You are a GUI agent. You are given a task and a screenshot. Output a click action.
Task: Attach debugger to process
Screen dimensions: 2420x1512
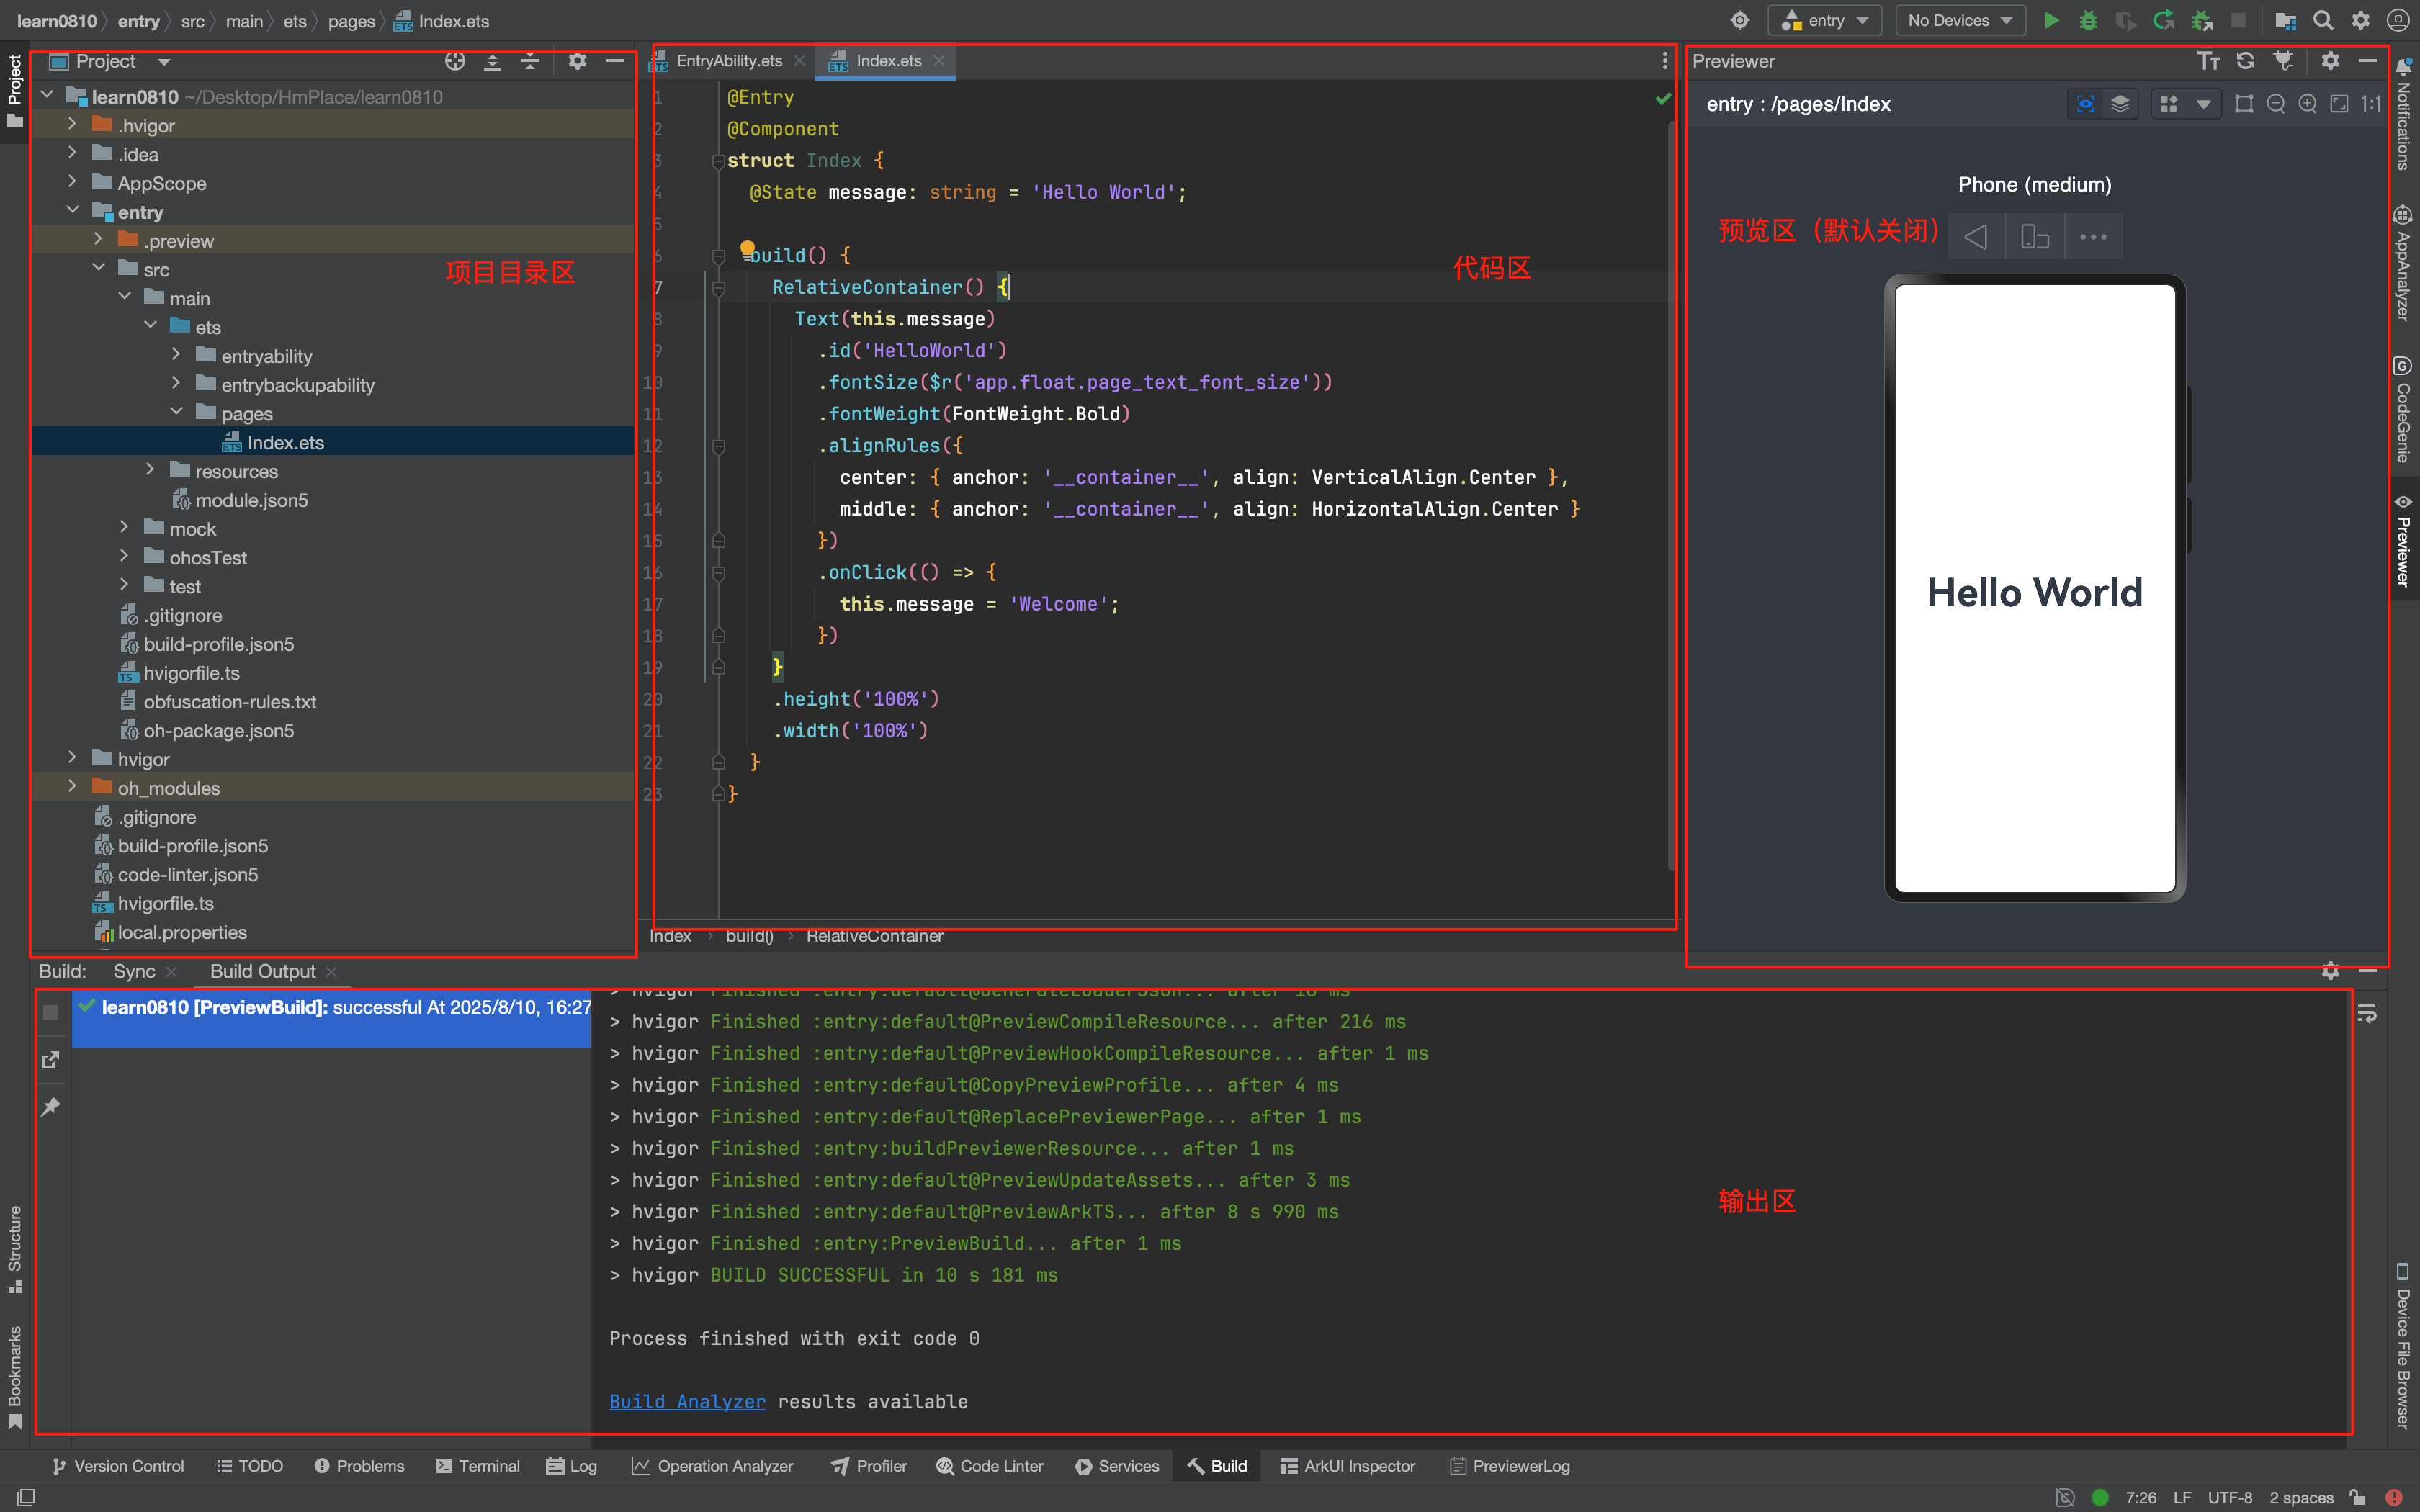(2201, 20)
